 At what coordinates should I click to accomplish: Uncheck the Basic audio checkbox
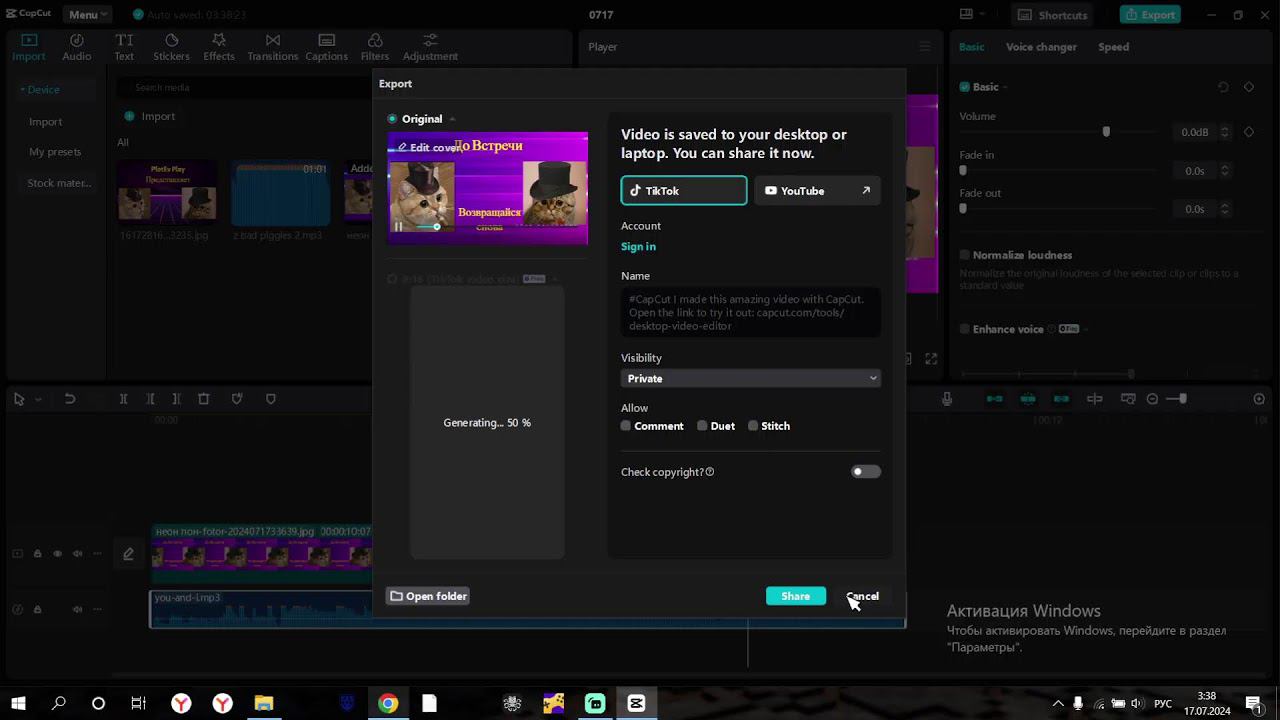(965, 87)
